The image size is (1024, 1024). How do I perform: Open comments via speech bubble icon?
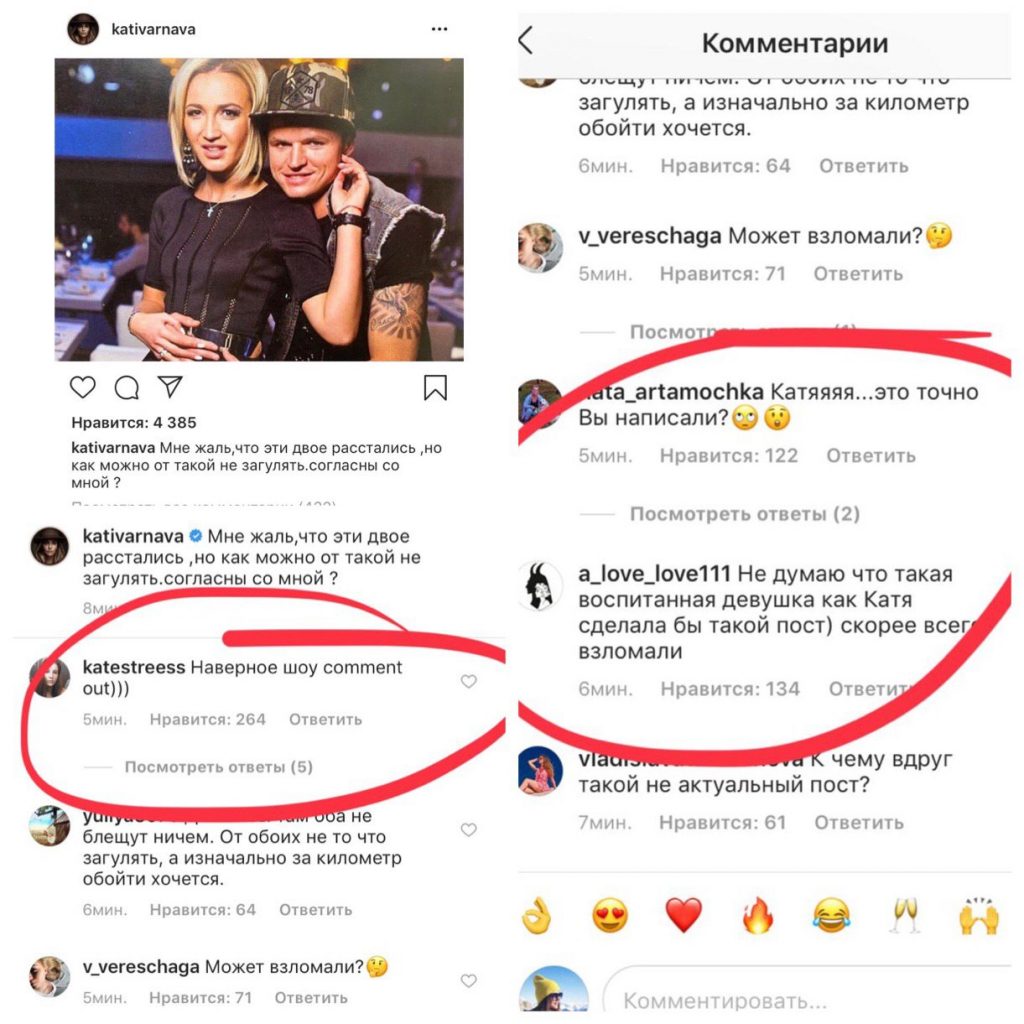click(x=127, y=387)
